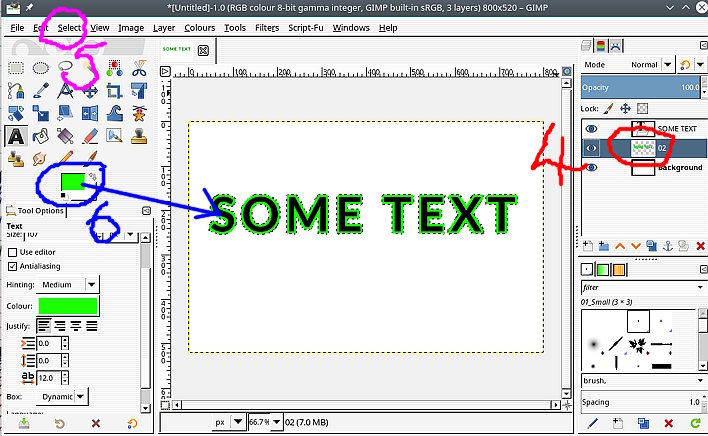Select the Pencil tool

click(65, 158)
